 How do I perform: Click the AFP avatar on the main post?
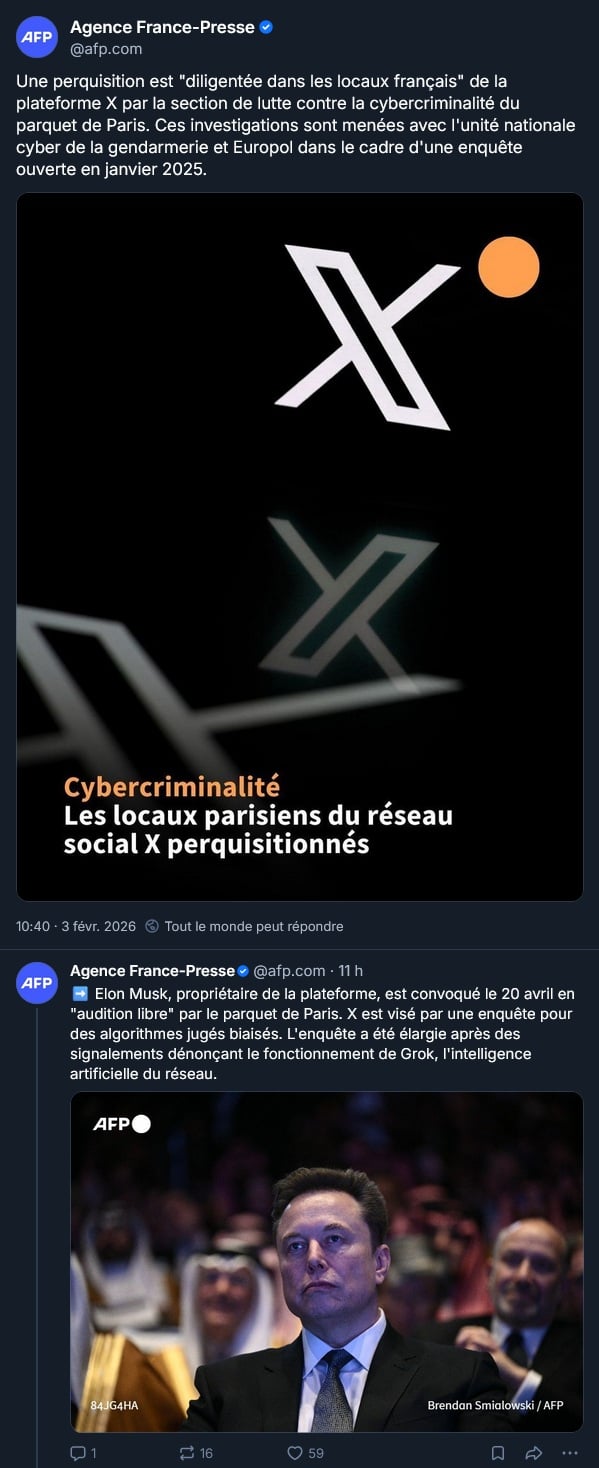tap(37, 37)
